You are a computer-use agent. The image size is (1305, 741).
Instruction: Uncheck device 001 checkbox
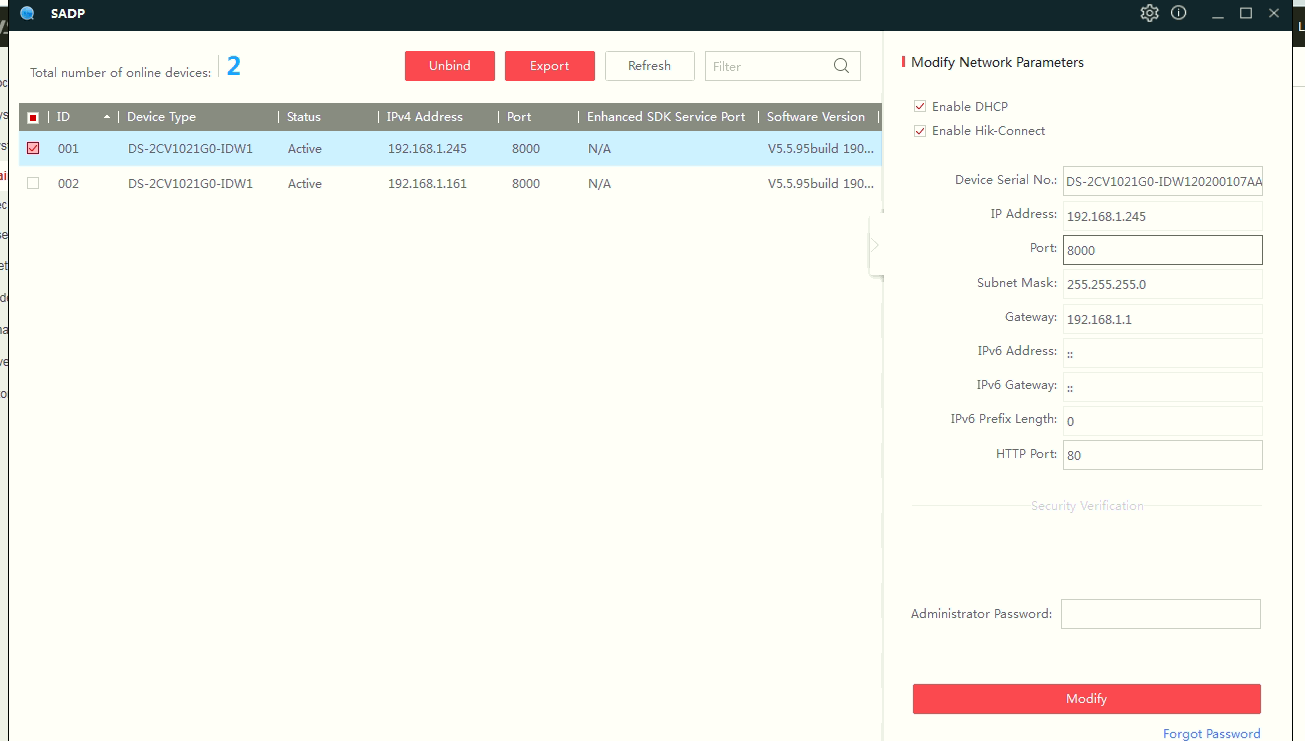[x=33, y=148]
